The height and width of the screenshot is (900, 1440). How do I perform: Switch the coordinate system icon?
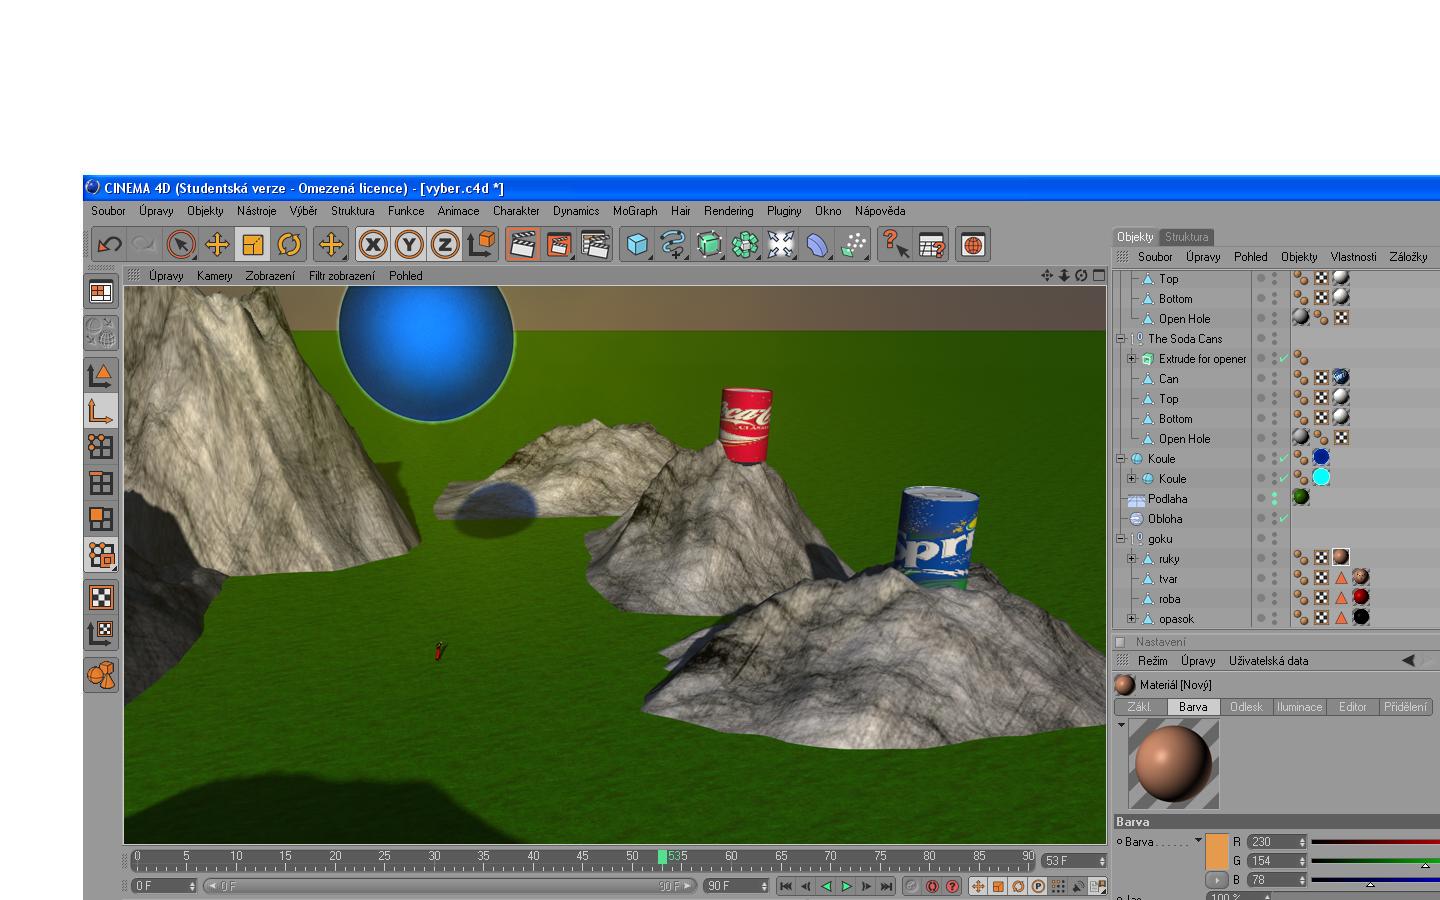click(x=481, y=244)
